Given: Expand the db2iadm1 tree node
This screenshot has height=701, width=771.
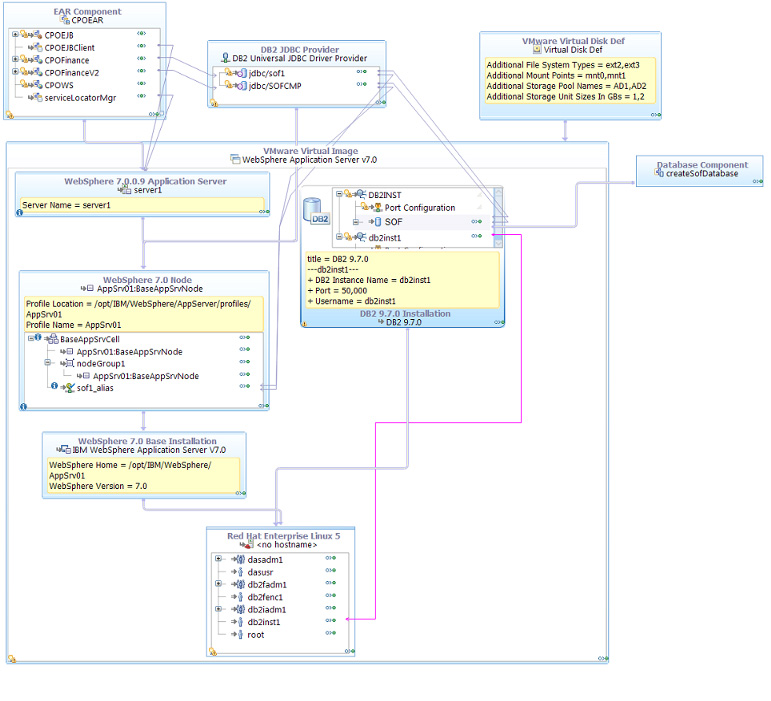Looking at the screenshot, I should pyautogui.click(x=218, y=609).
